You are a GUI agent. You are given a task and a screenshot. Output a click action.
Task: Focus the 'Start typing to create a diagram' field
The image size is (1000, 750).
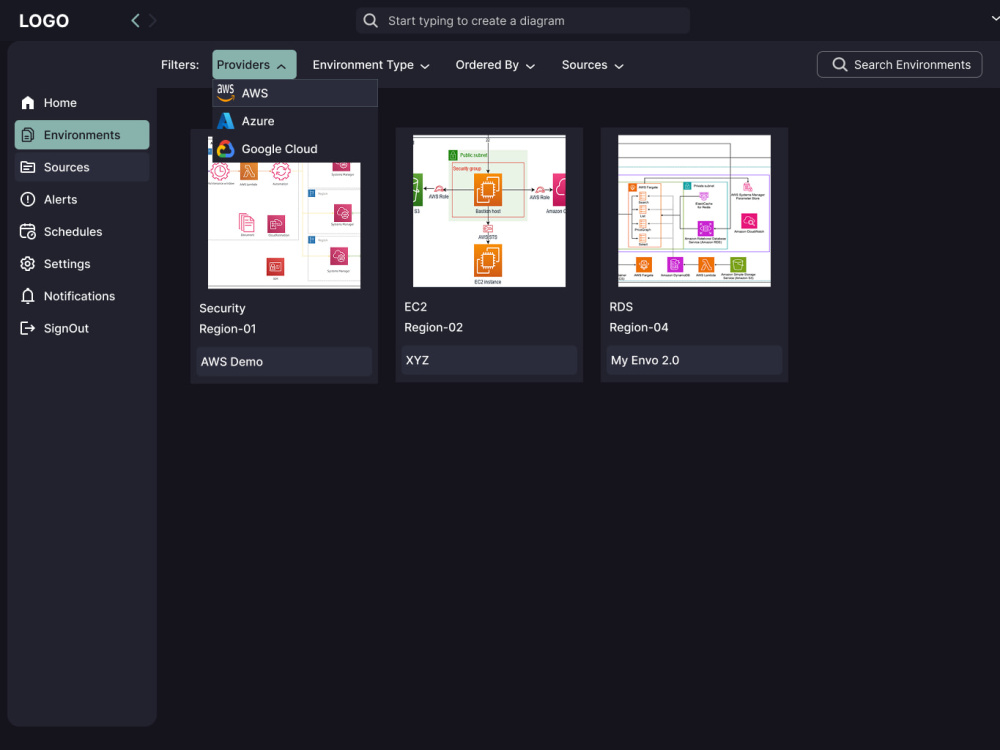coord(523,20)
